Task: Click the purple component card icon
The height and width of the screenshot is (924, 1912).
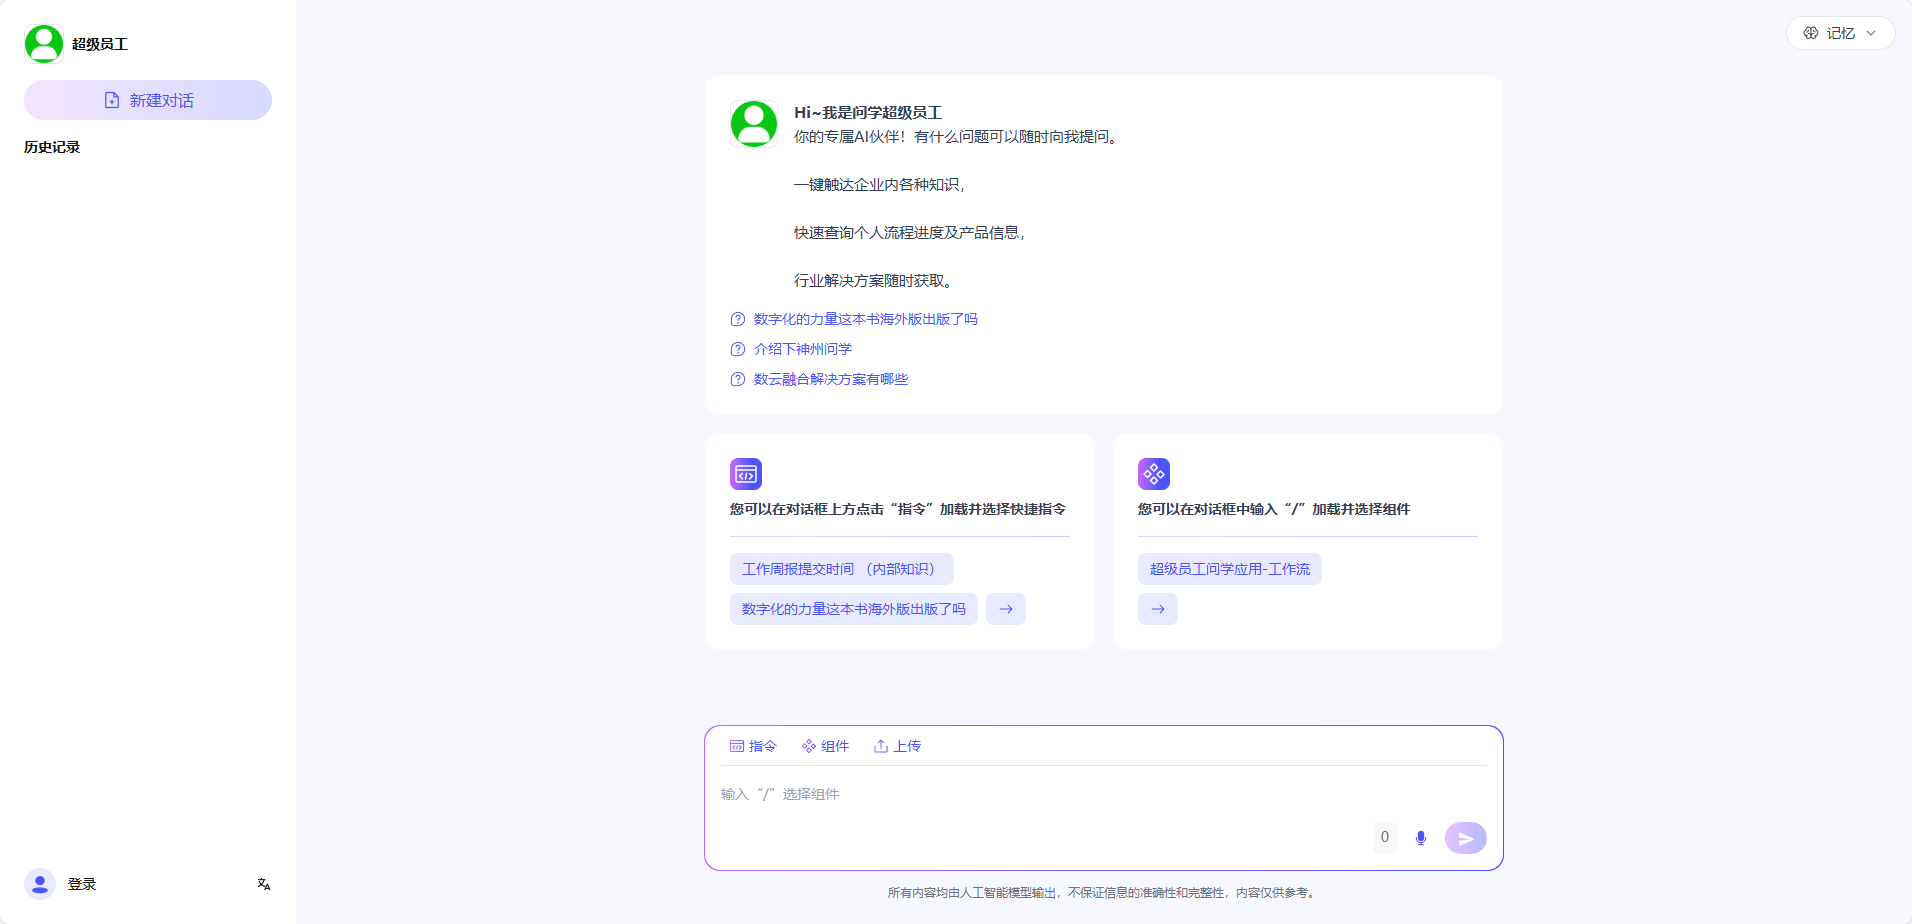Action: pos(1154,474)
